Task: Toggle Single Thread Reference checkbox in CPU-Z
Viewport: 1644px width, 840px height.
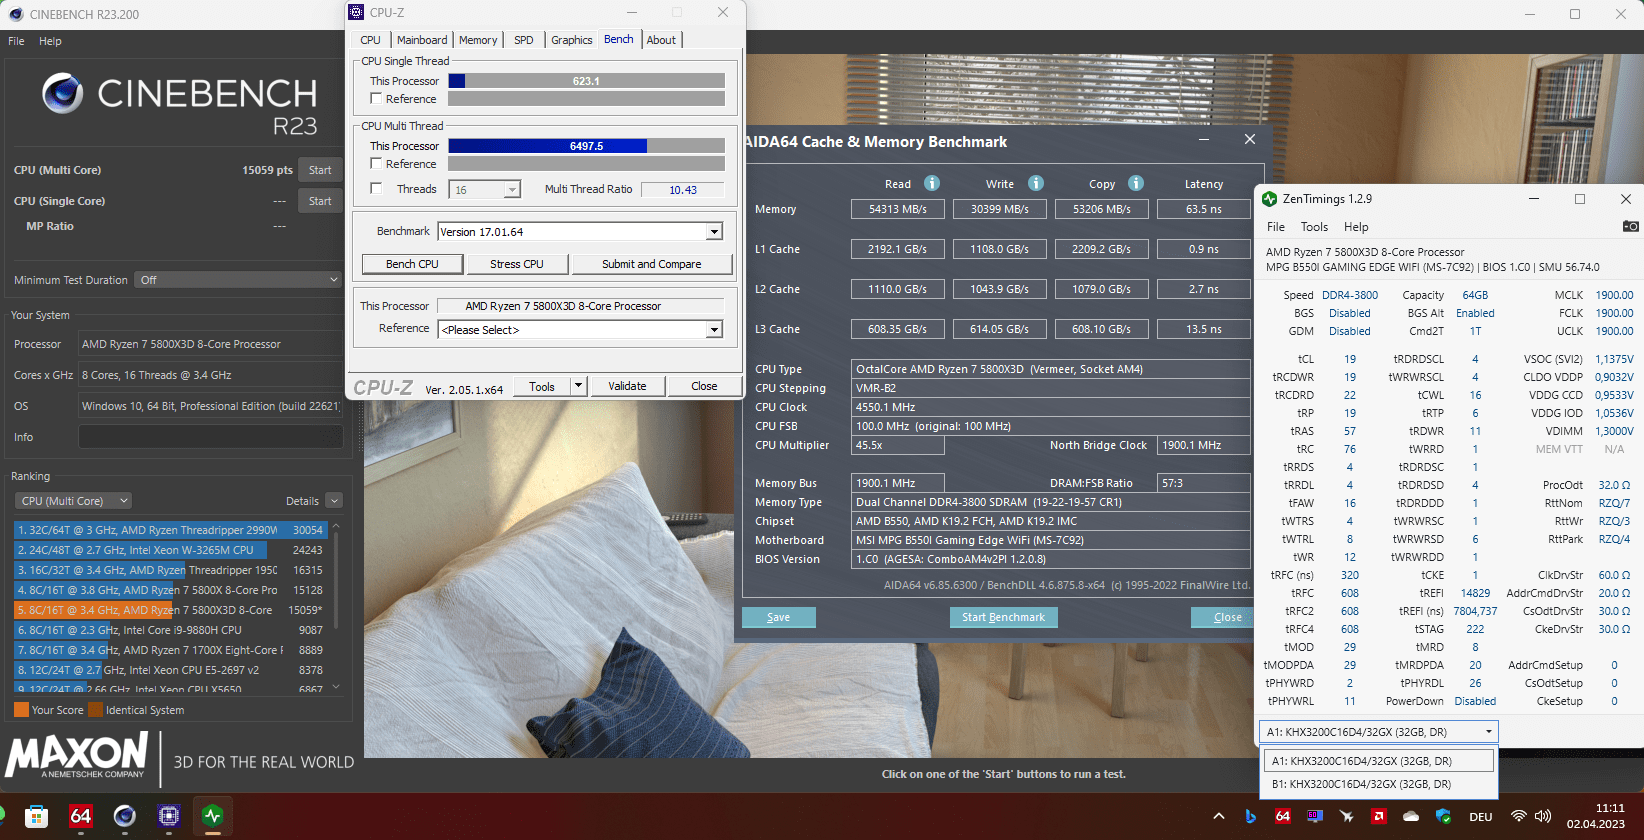Action: [376, 98]
